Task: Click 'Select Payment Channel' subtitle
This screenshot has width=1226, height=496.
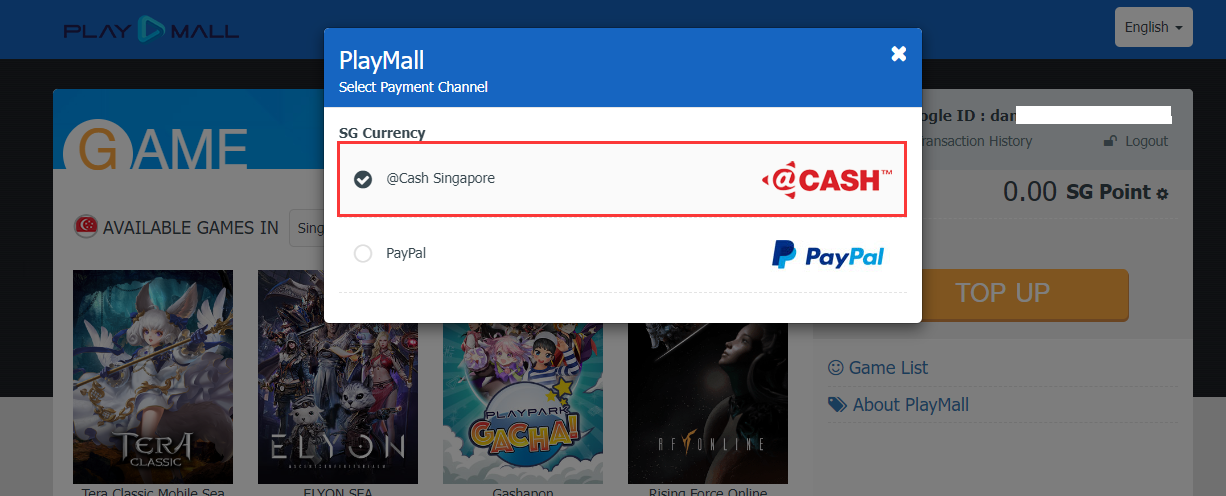Action: pyautogui.click(x=413, y=87)
